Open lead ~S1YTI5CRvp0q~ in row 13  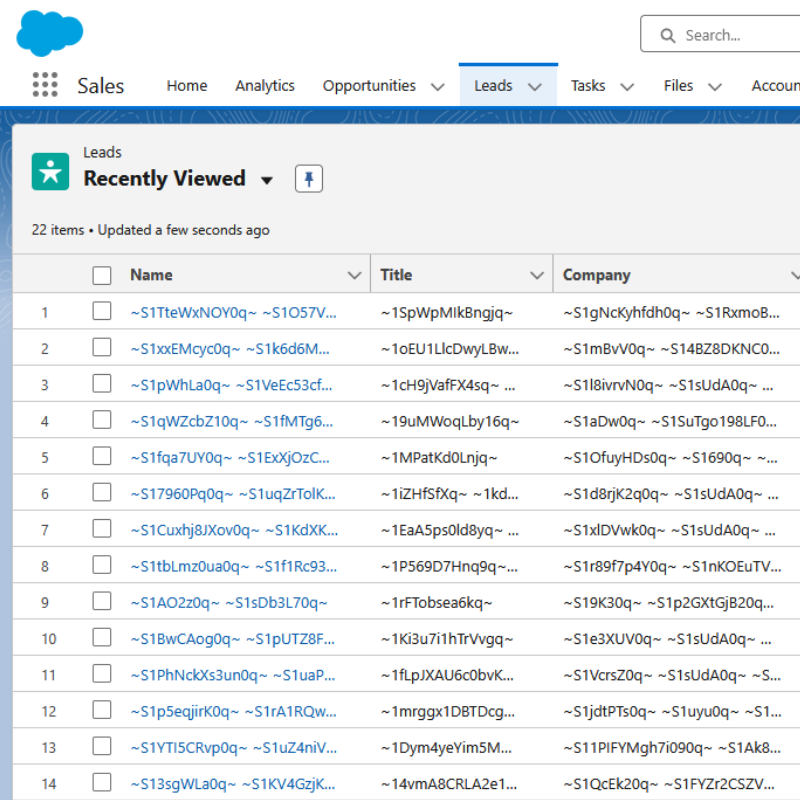234,747
